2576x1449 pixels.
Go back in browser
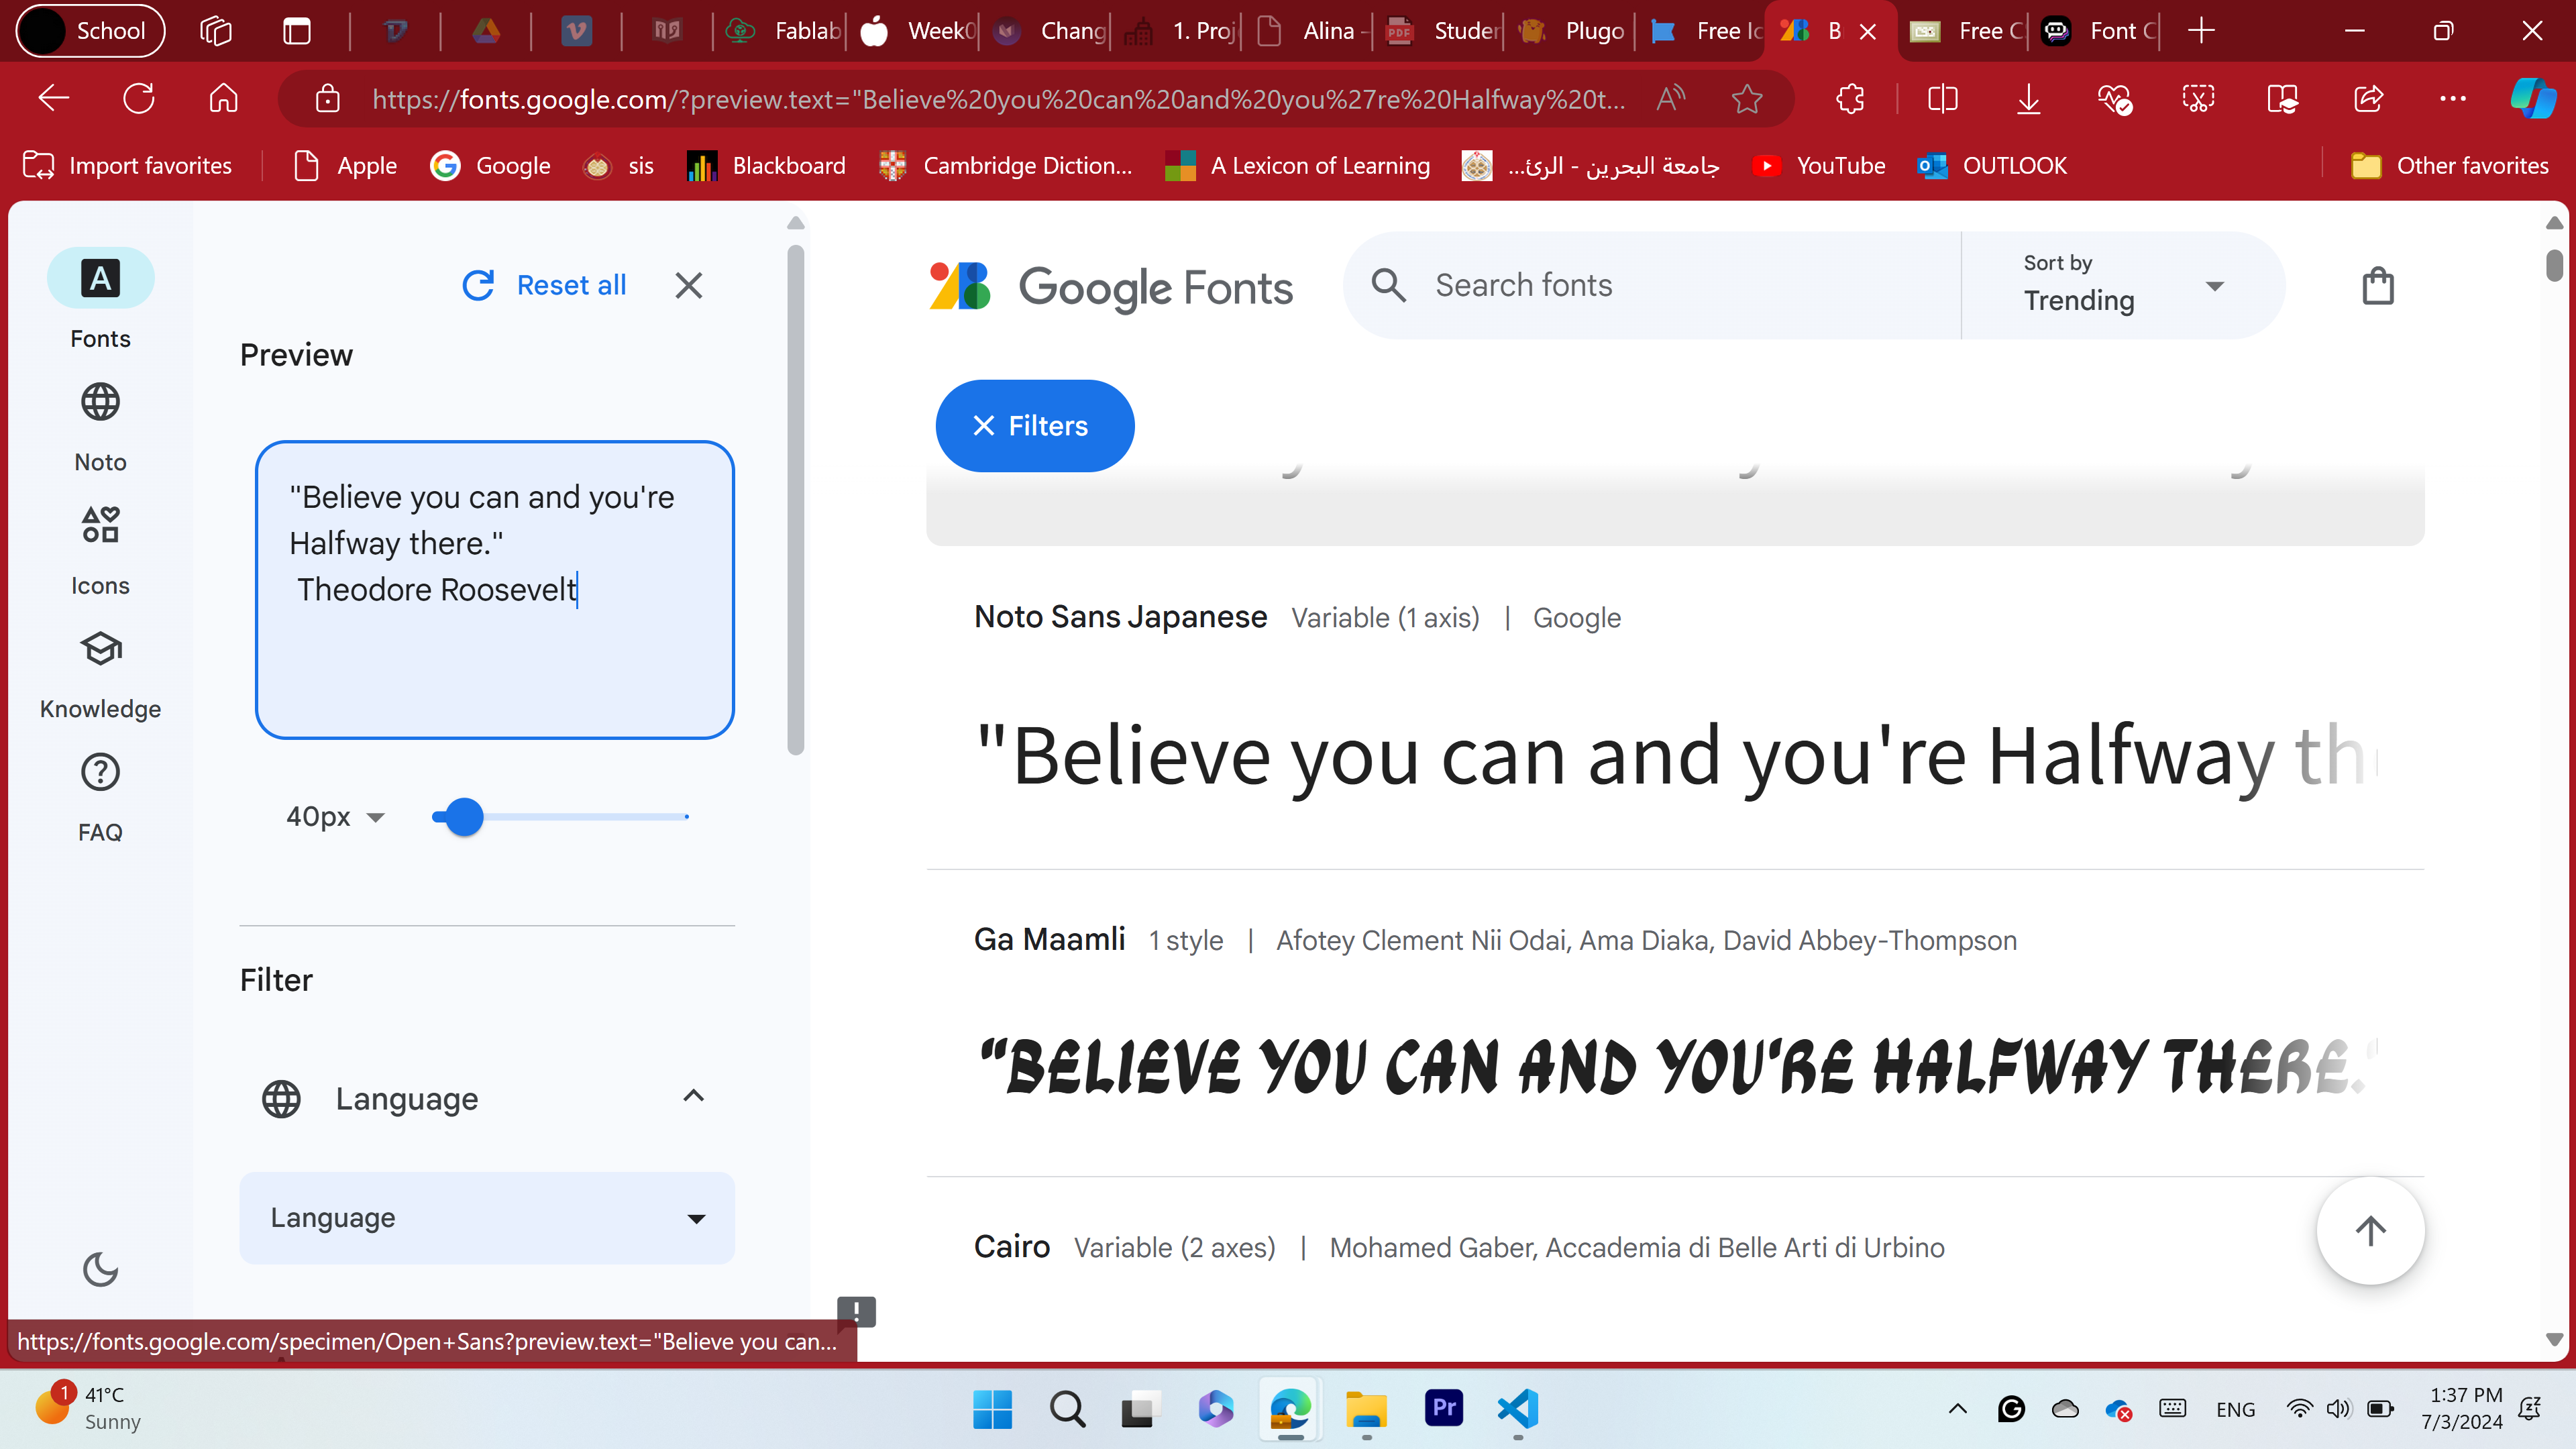pyautogui.click(x=53, y=98)
